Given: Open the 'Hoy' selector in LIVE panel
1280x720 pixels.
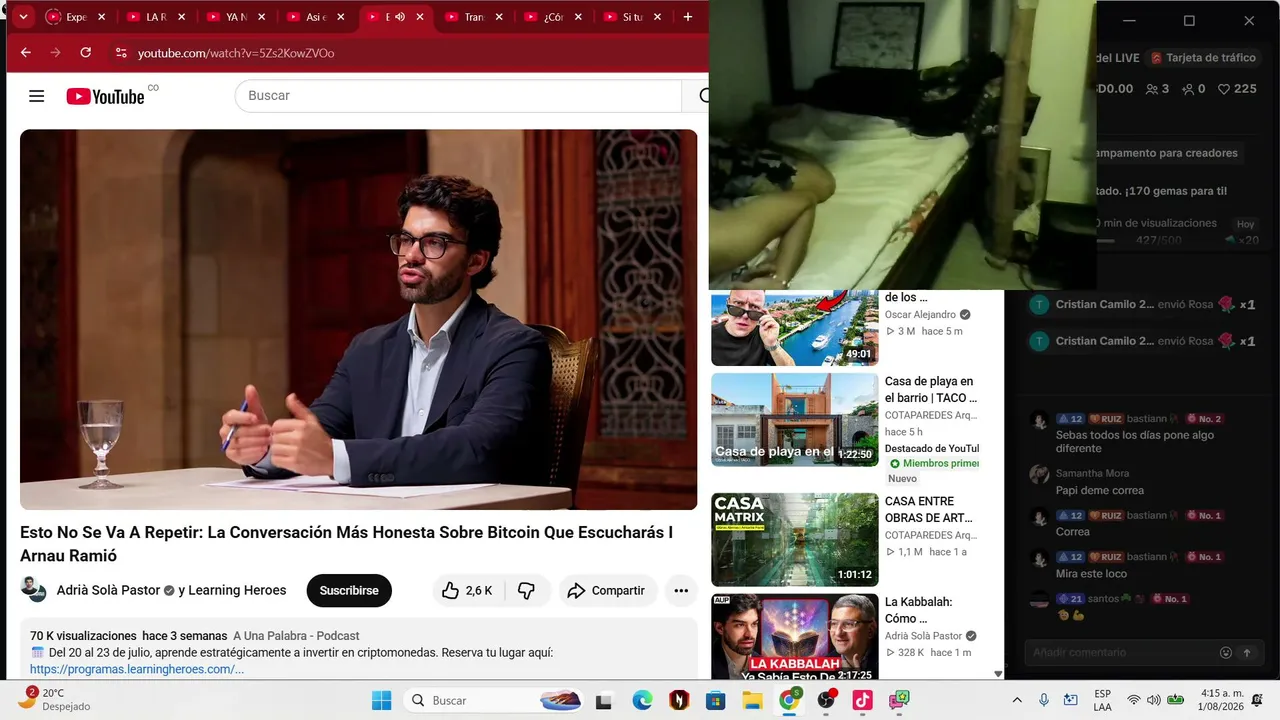Looking at the screenshot, I should 1245,224.
